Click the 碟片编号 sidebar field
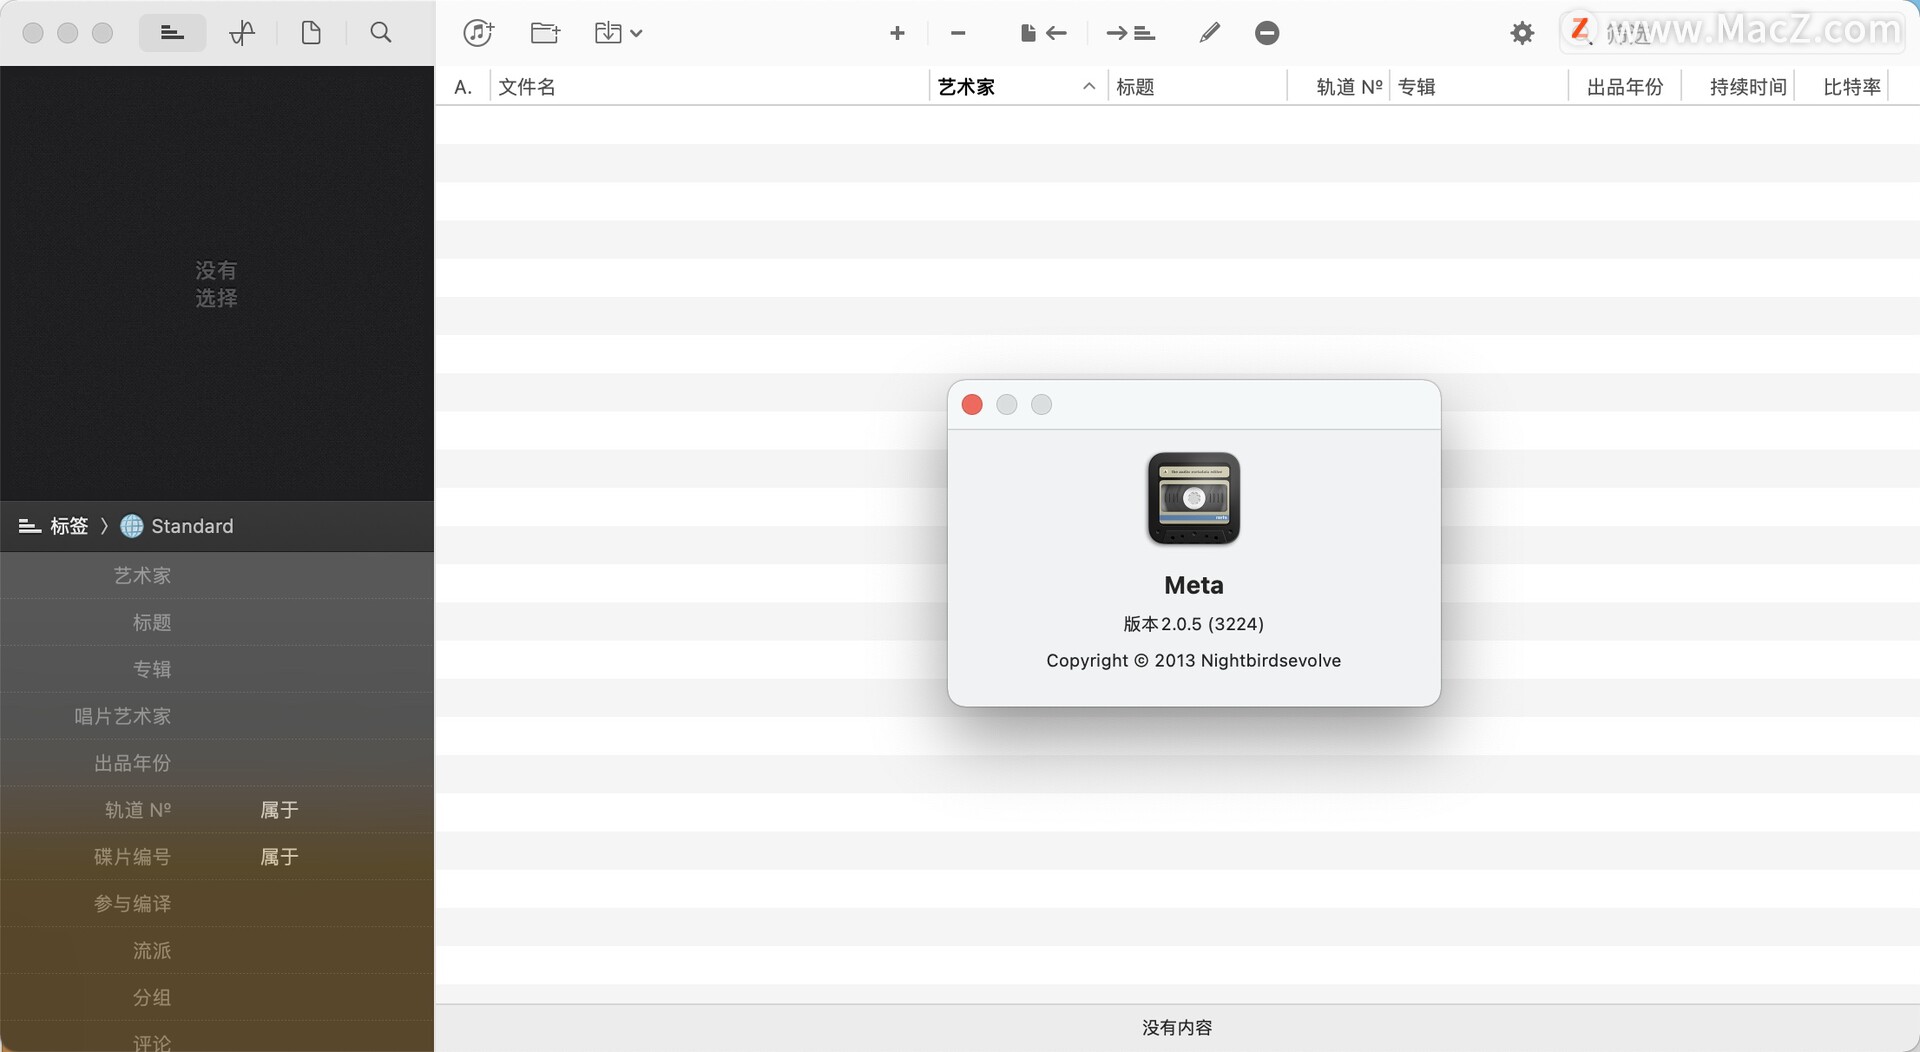The image size is (1920, 1052). tap(217, 858)
